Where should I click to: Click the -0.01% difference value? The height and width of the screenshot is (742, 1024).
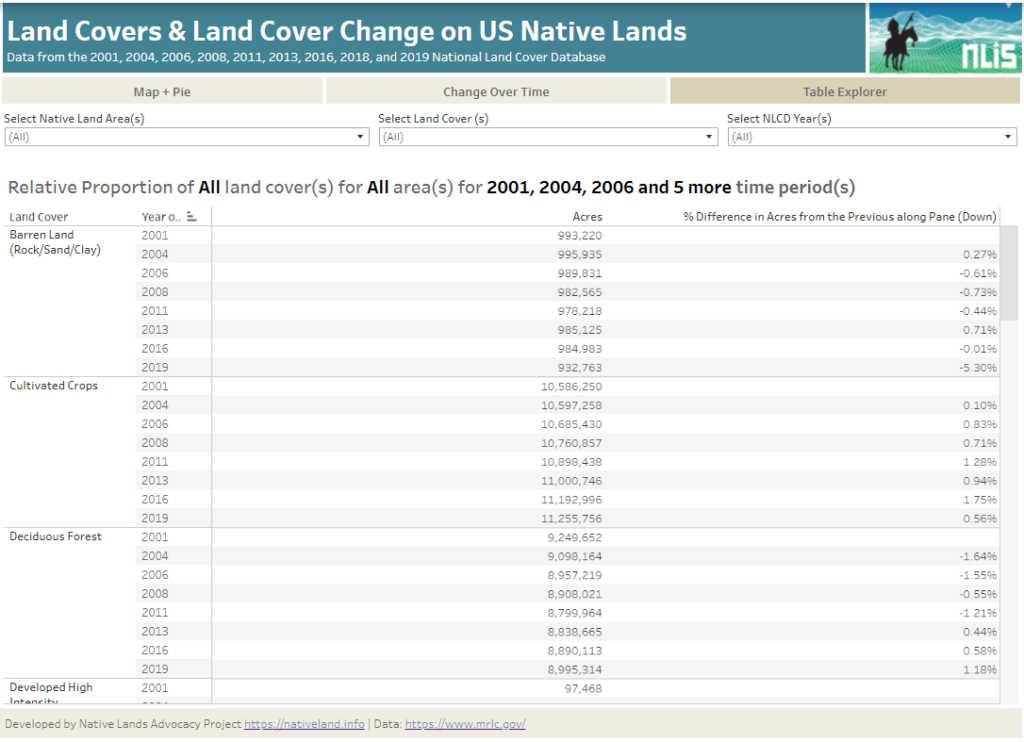978,349
